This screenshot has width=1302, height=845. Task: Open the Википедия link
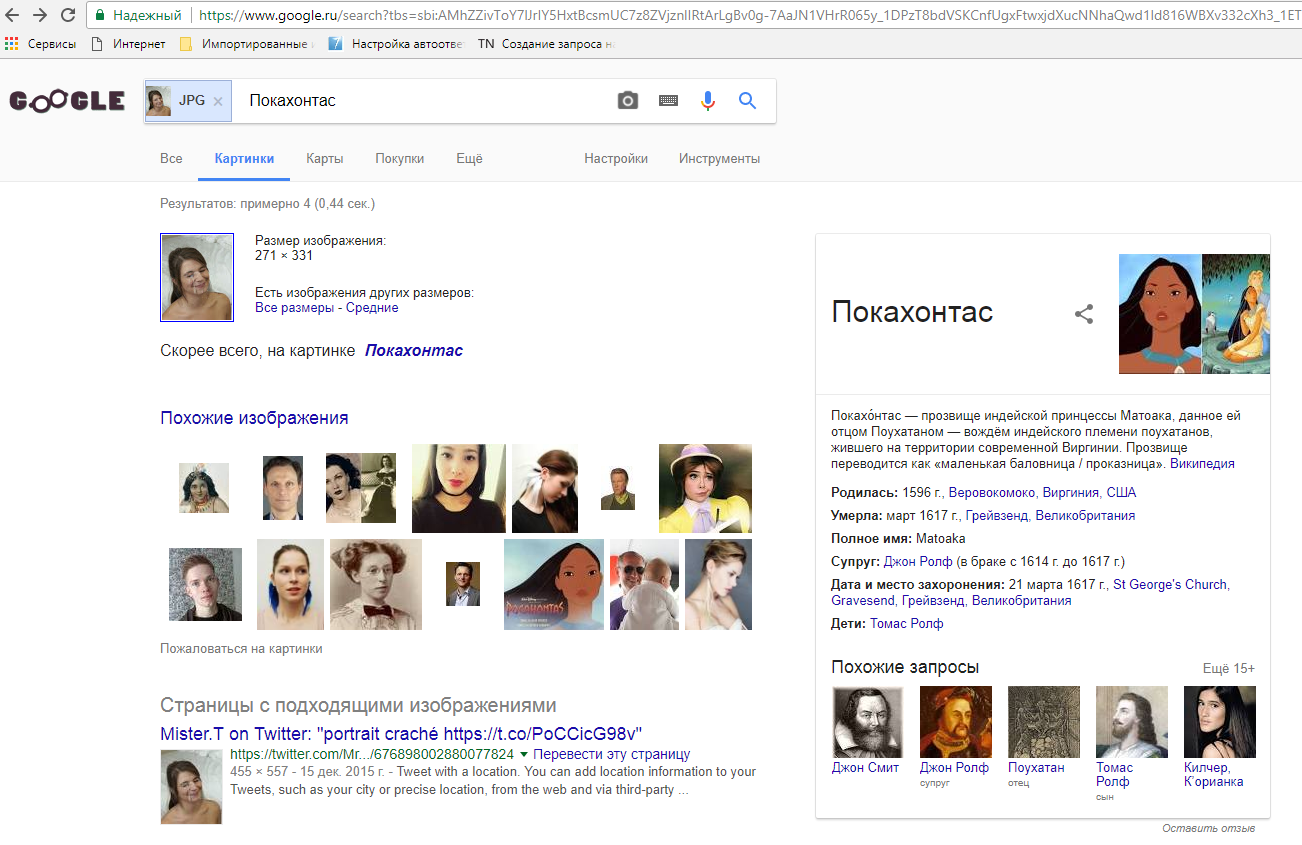click(x=1202, y=464)
